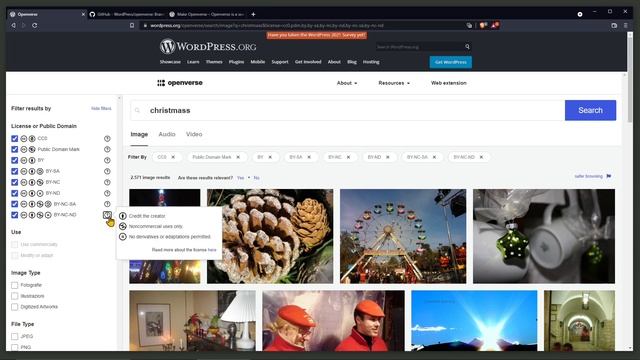Open help icon for BY-SA license
Viewport: 640px width, 360px height.
107,171
